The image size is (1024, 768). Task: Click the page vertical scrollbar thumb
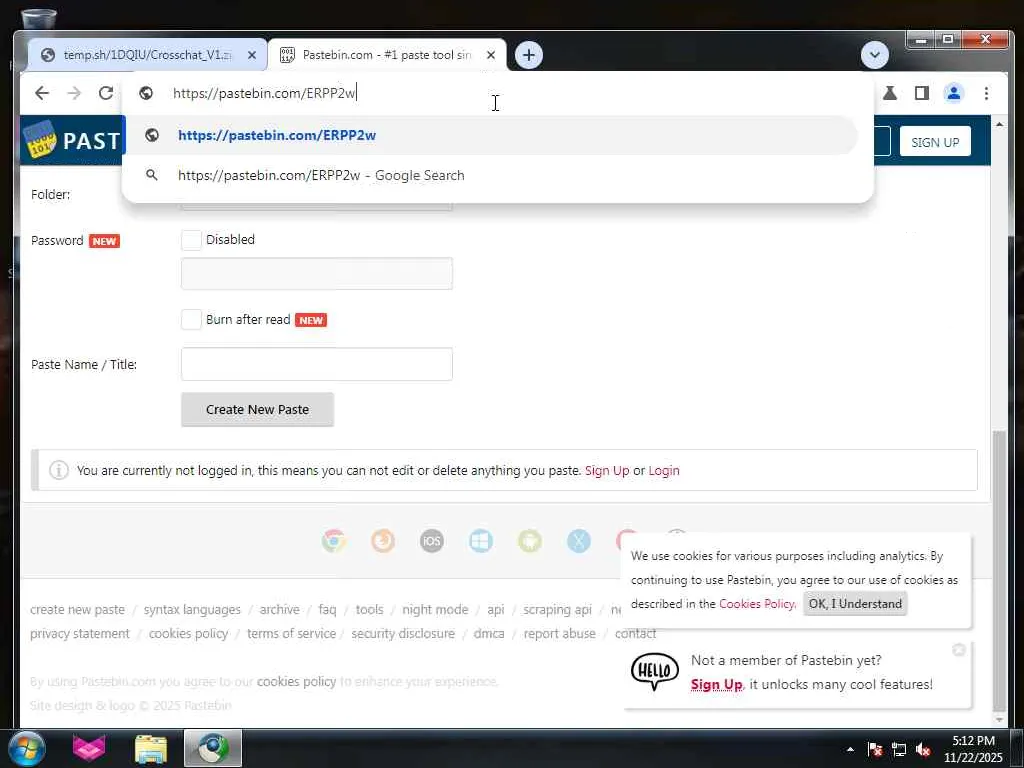point(999,570)
